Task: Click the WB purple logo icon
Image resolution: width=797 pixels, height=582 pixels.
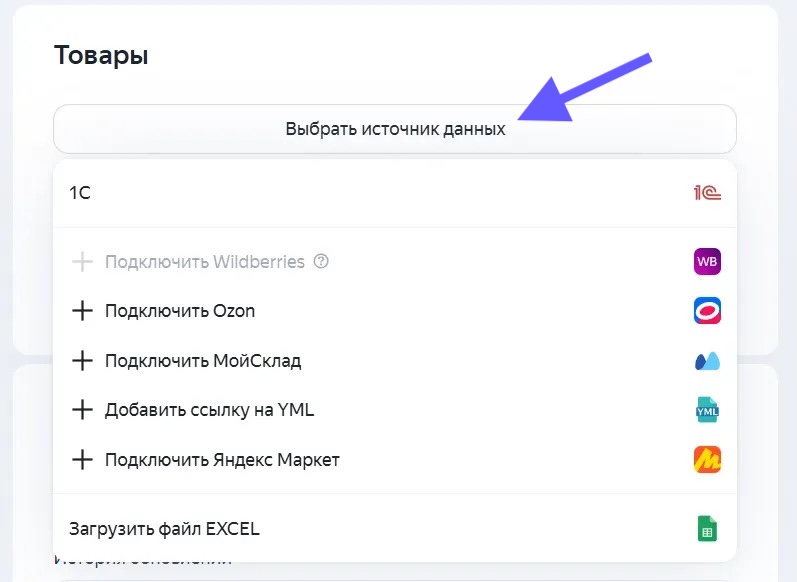Action: point(707,262)
